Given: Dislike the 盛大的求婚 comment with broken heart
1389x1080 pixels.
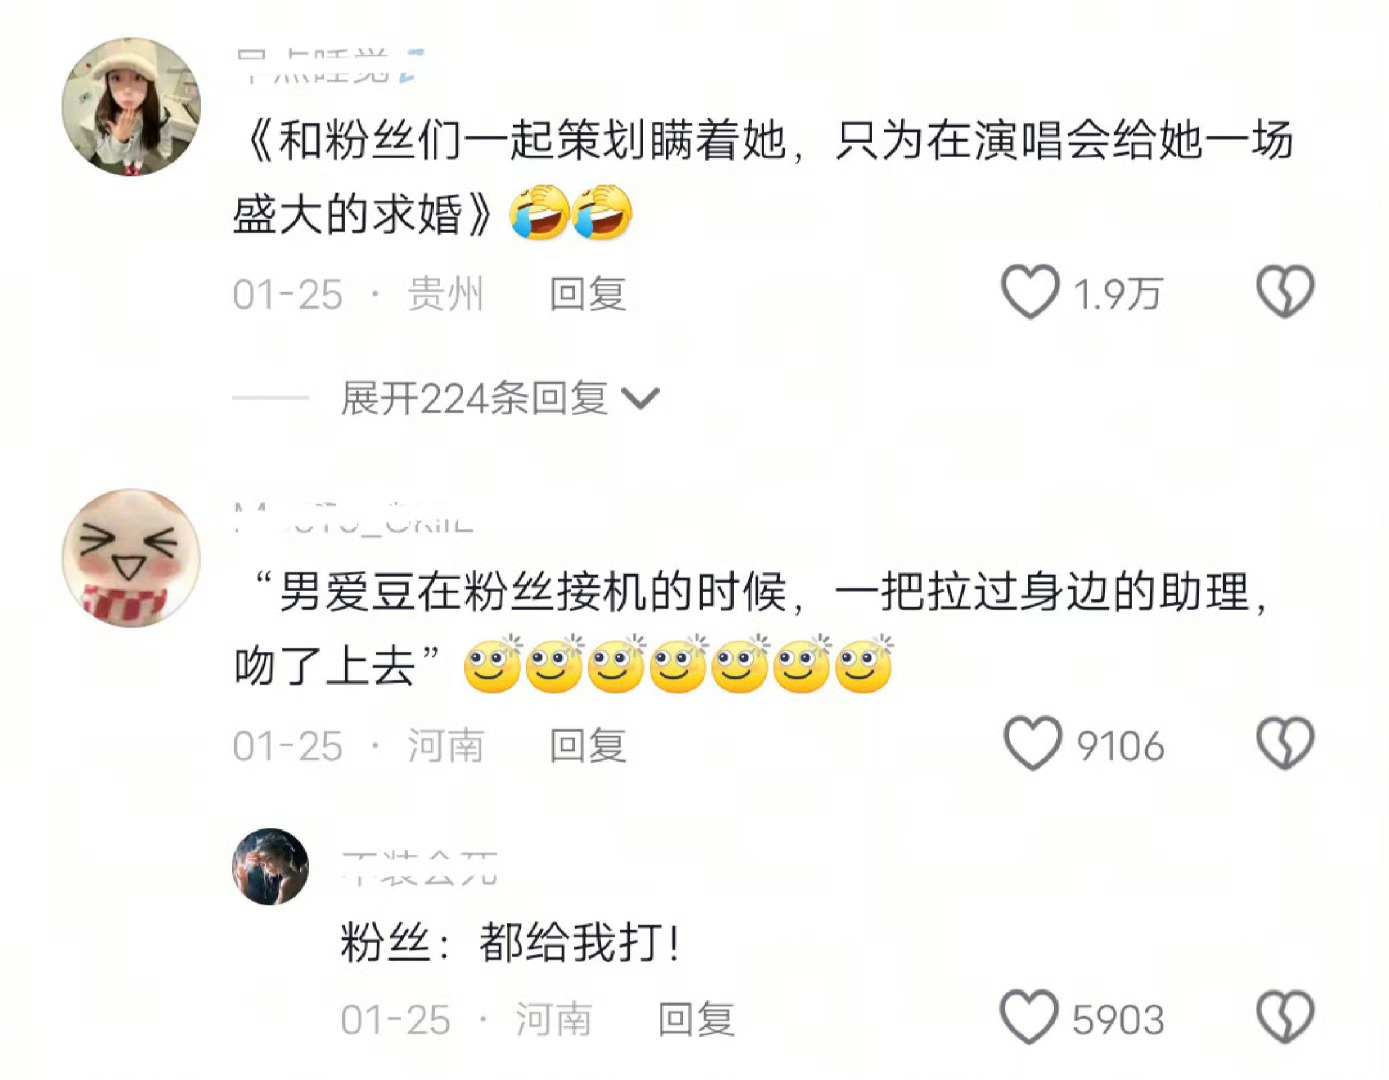Looking at the screenshot, I should pos(1285,292).
